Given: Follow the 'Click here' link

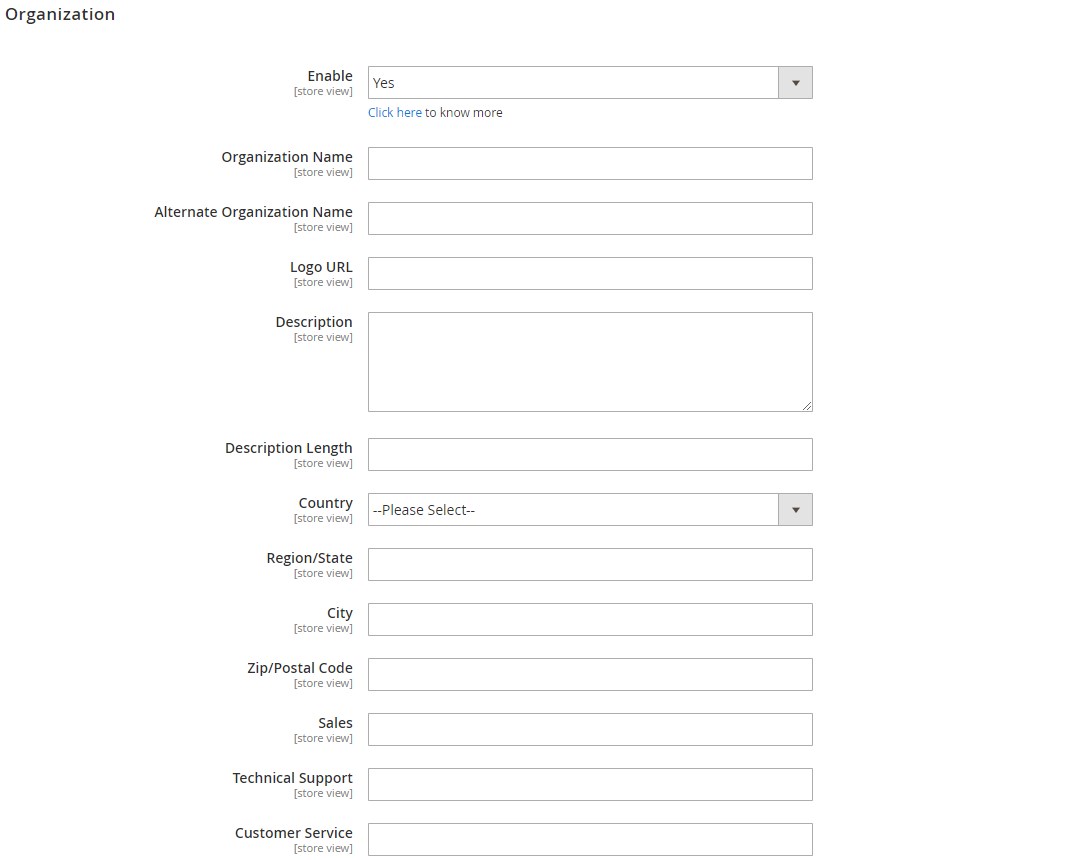Looking at the screenshot, I should point(395,113).
